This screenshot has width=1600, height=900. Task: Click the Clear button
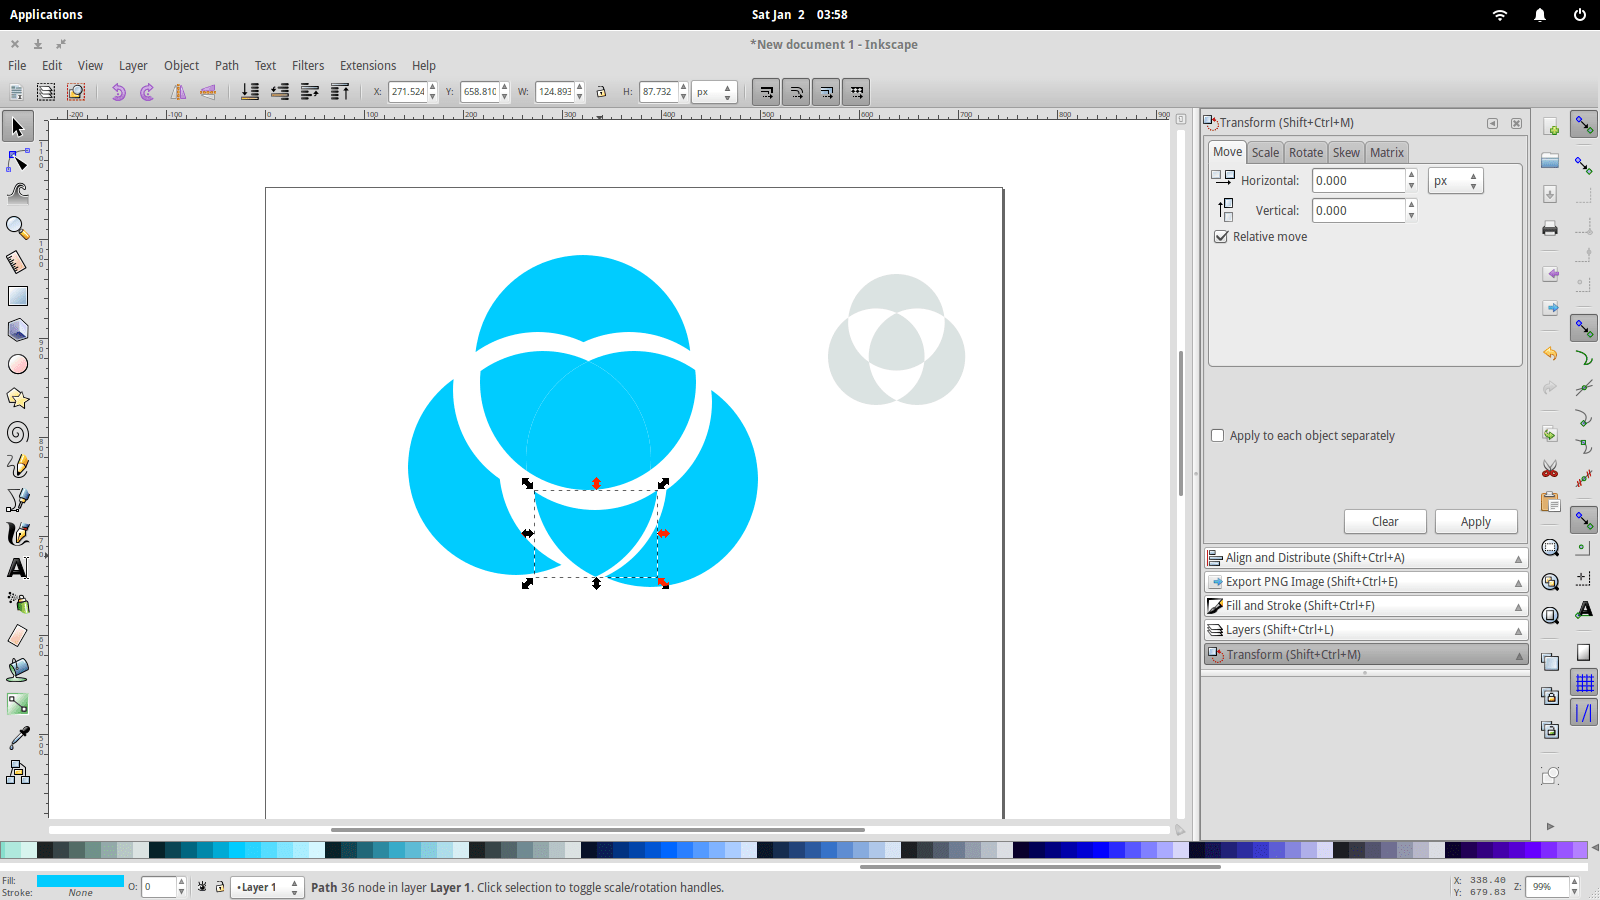click(1385, 522)
